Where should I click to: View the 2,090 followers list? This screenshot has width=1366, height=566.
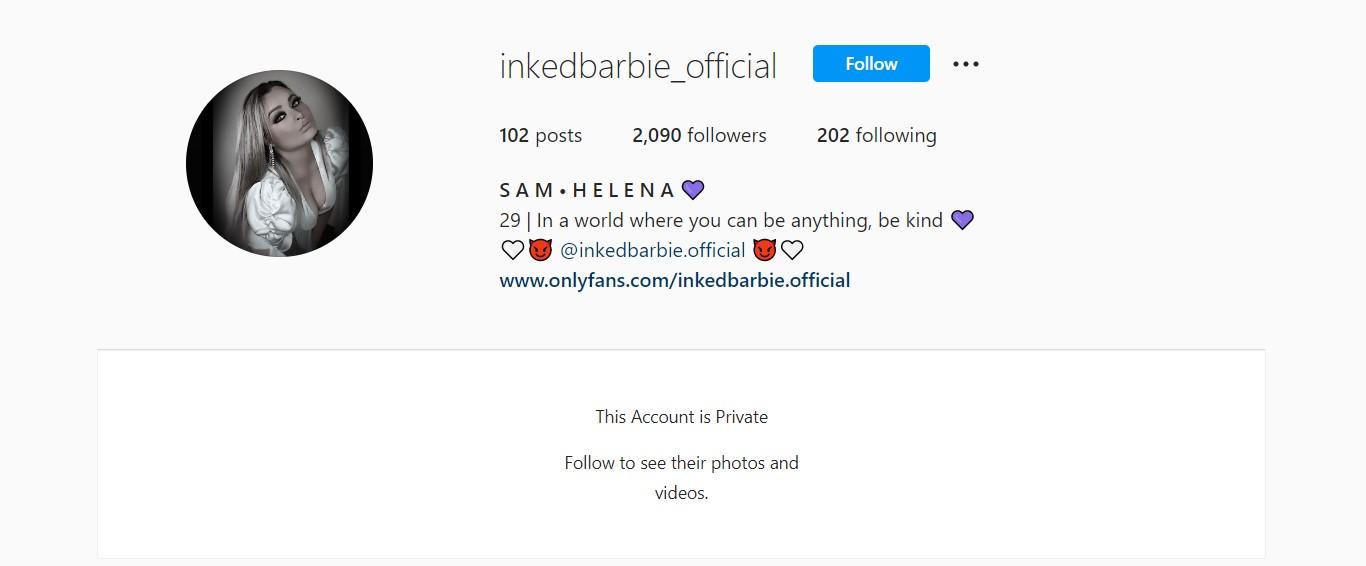(699, 135)
